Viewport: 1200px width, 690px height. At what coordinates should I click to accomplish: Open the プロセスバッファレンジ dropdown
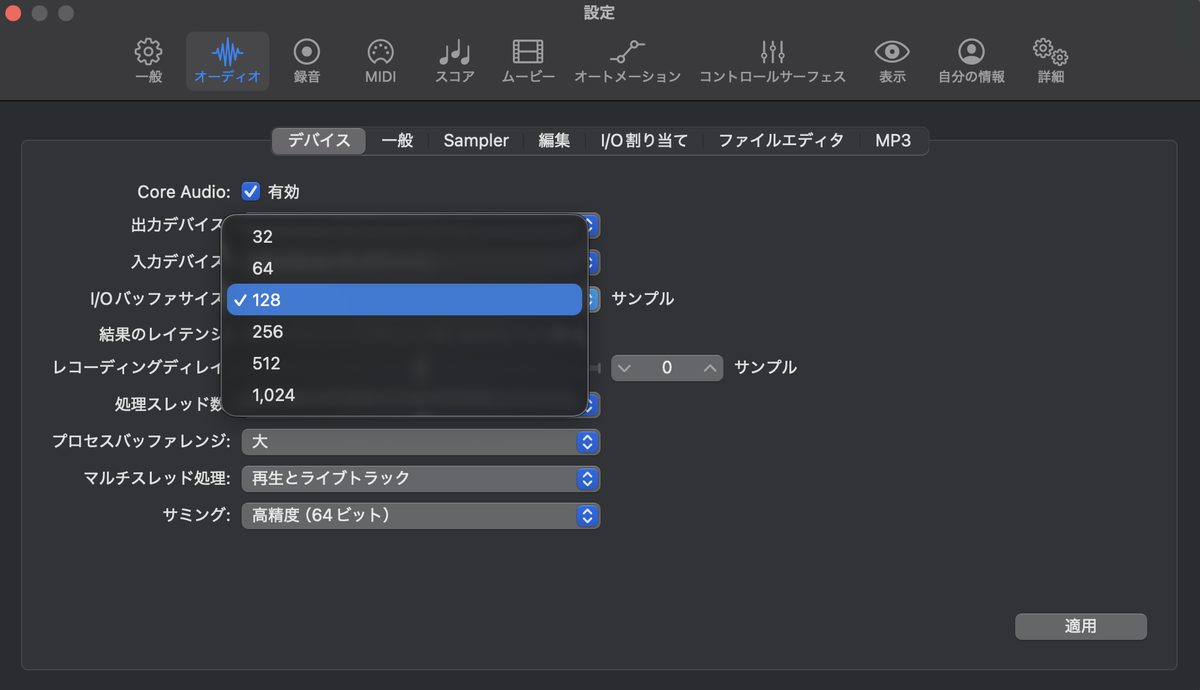tap(421, 441)
